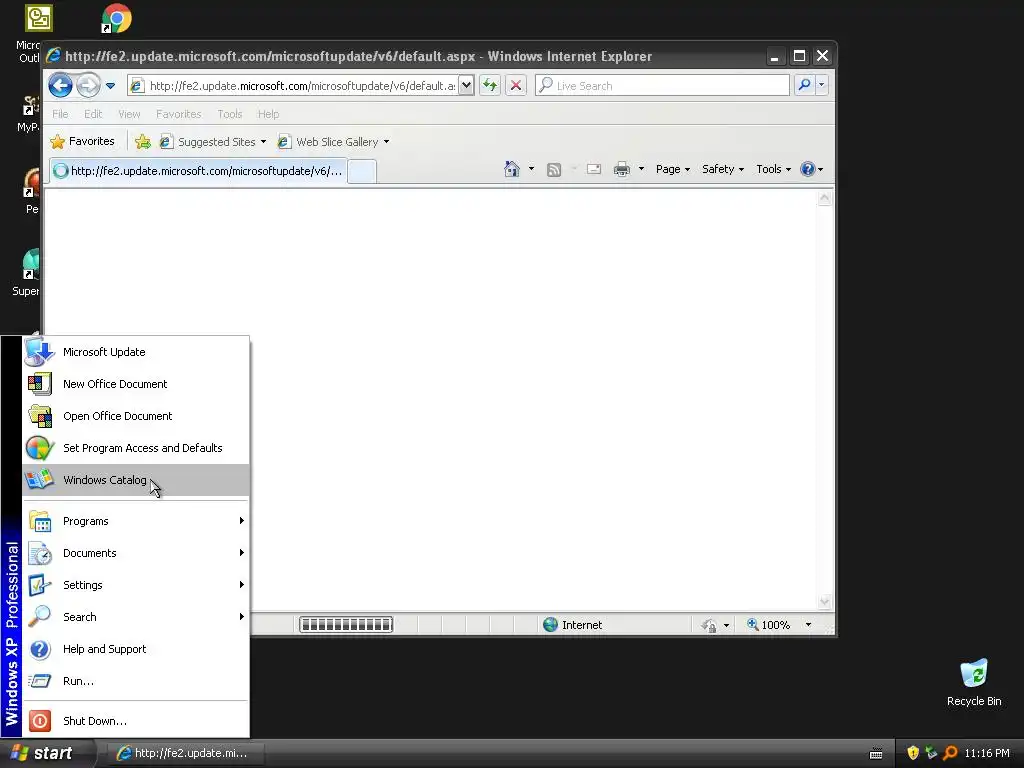Open the Page dropdown menu
The image size is (1024, 768).
[673, 169]
